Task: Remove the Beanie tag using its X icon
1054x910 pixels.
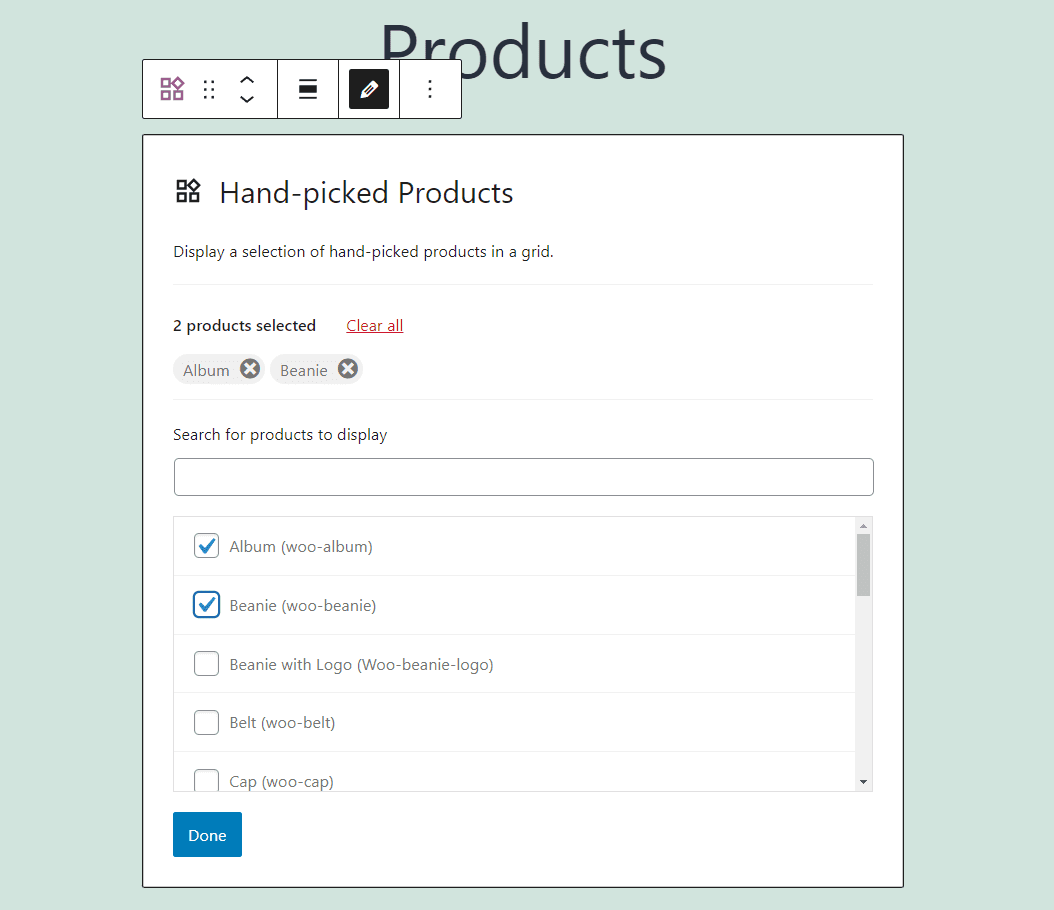Action: (347, 369)
